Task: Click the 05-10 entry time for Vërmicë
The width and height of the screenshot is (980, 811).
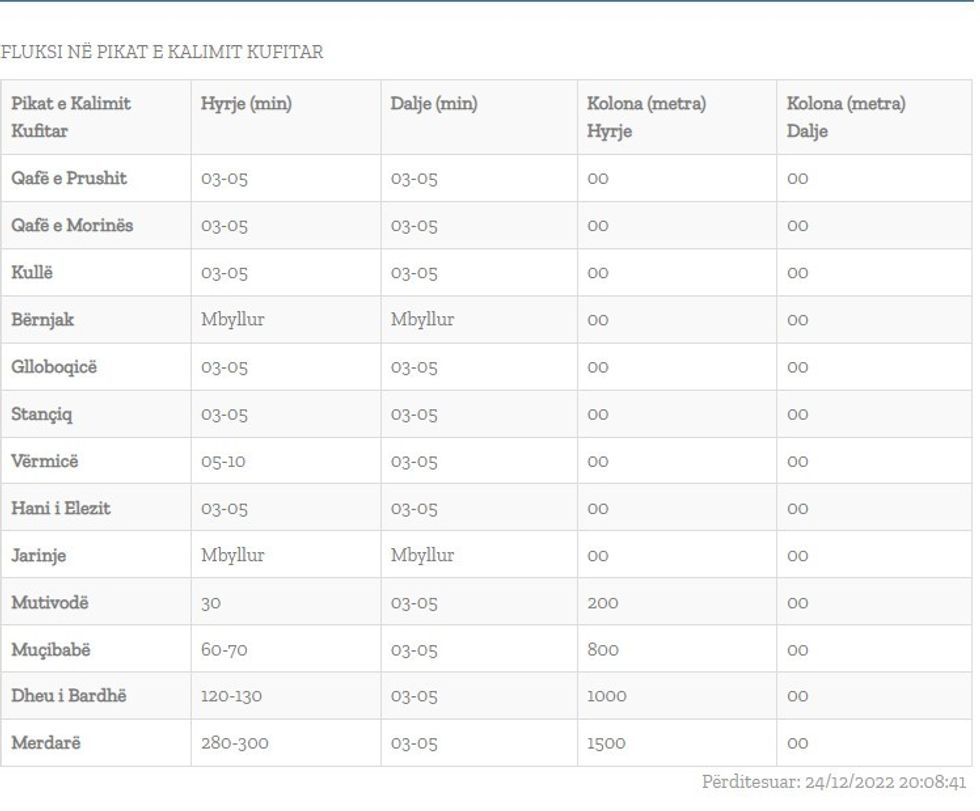Action: coord(223,462)
